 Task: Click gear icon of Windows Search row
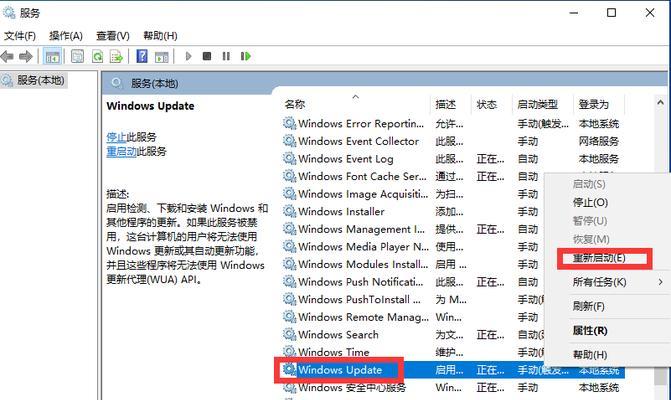[289, 335]
